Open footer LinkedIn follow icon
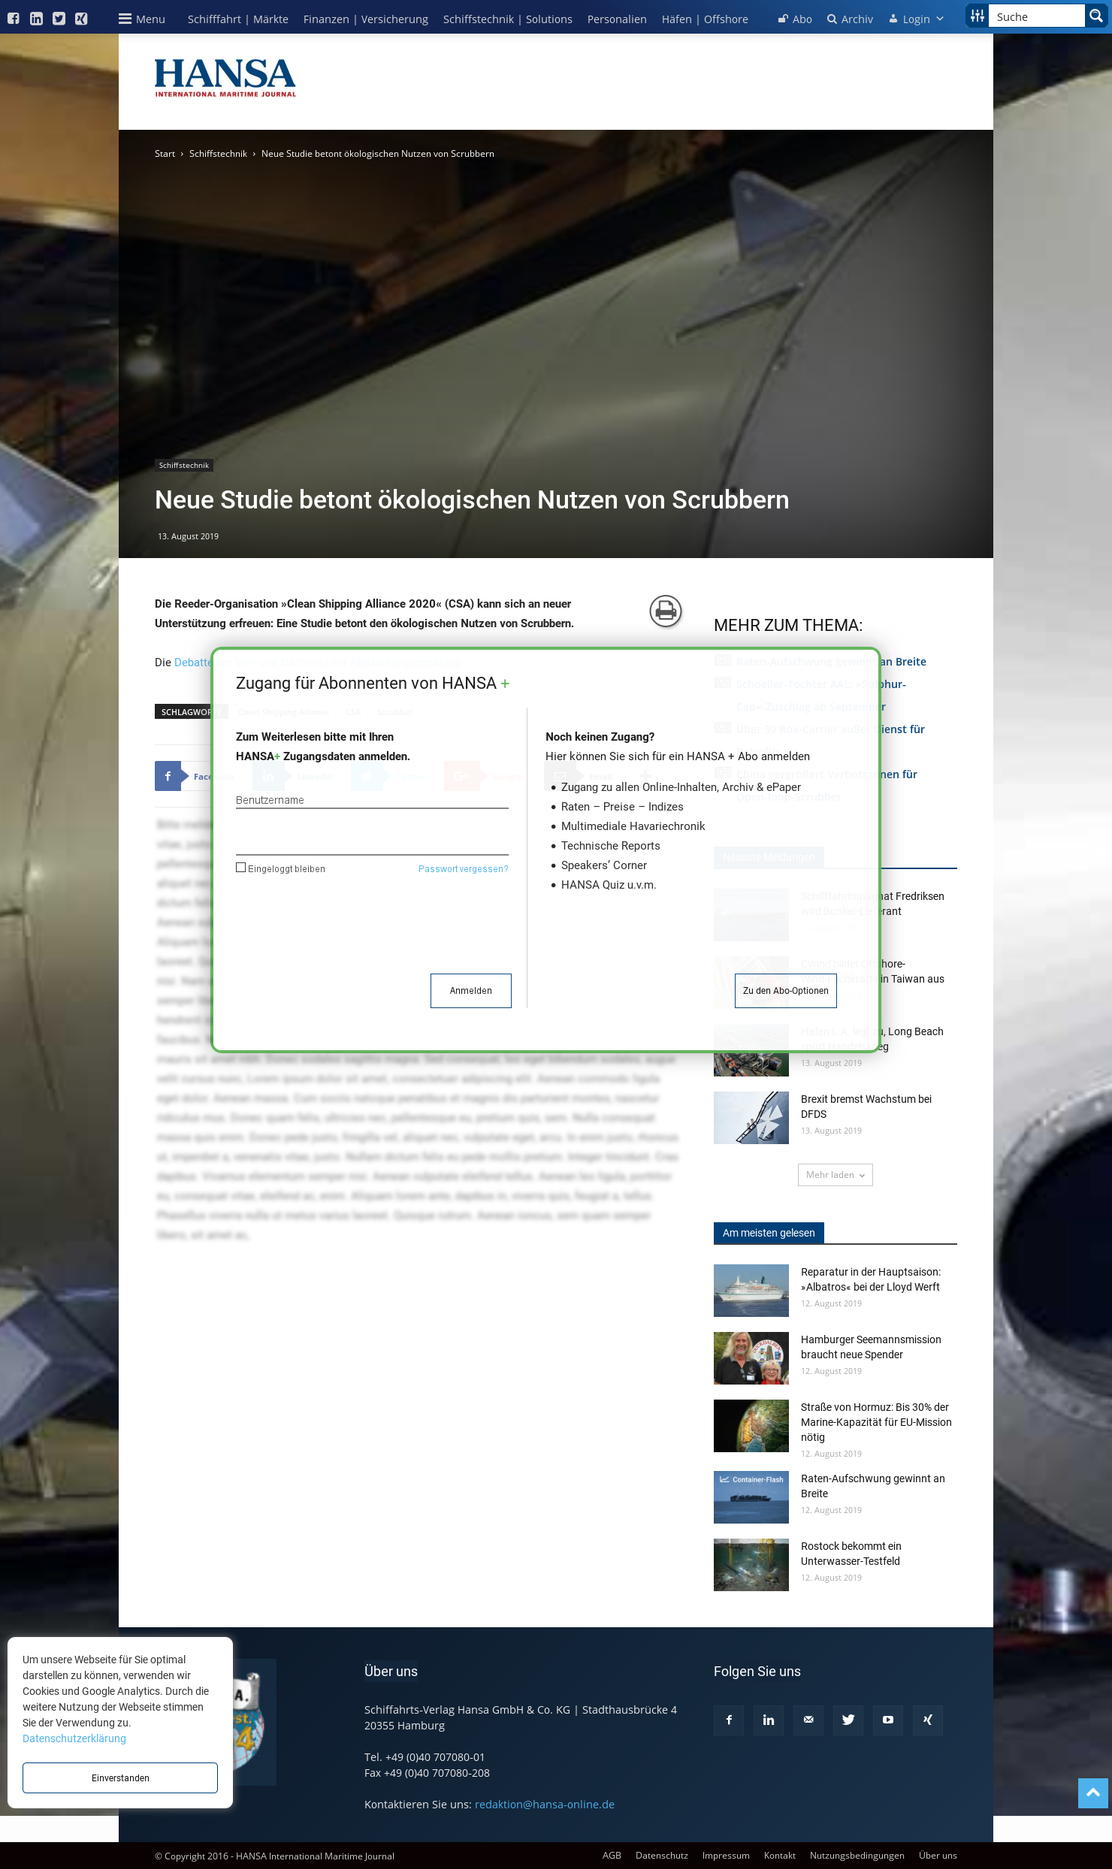1112x1869 pixels. tap(769, 1720)
